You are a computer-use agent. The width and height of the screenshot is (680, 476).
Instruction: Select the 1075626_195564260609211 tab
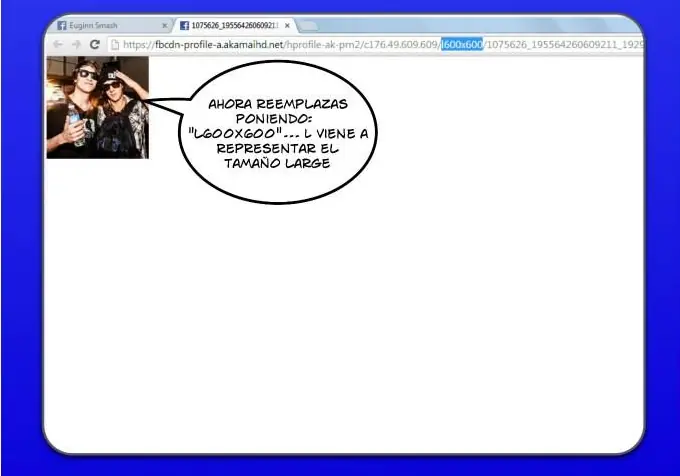point(235,26)
